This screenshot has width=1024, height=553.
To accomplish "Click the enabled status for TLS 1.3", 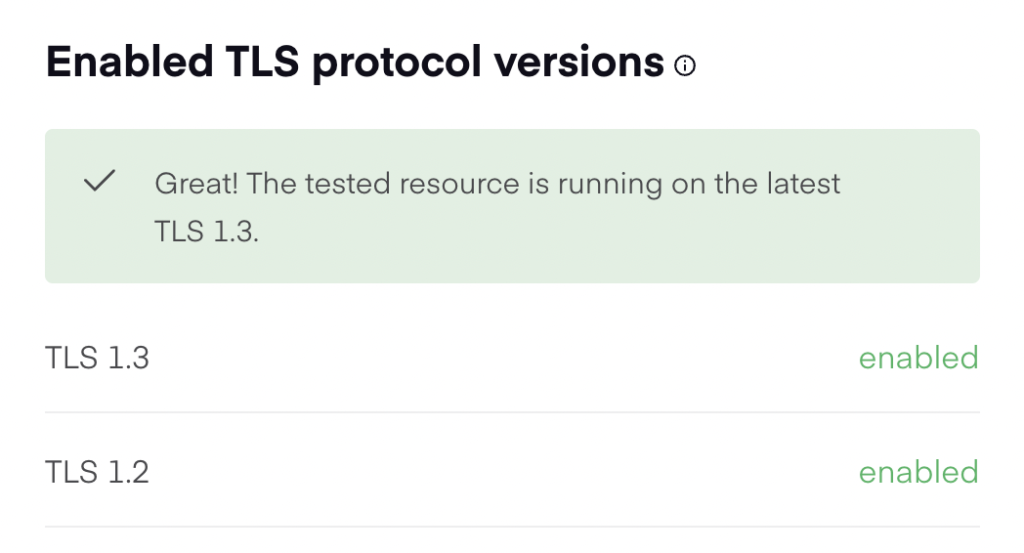I will 918,358.
